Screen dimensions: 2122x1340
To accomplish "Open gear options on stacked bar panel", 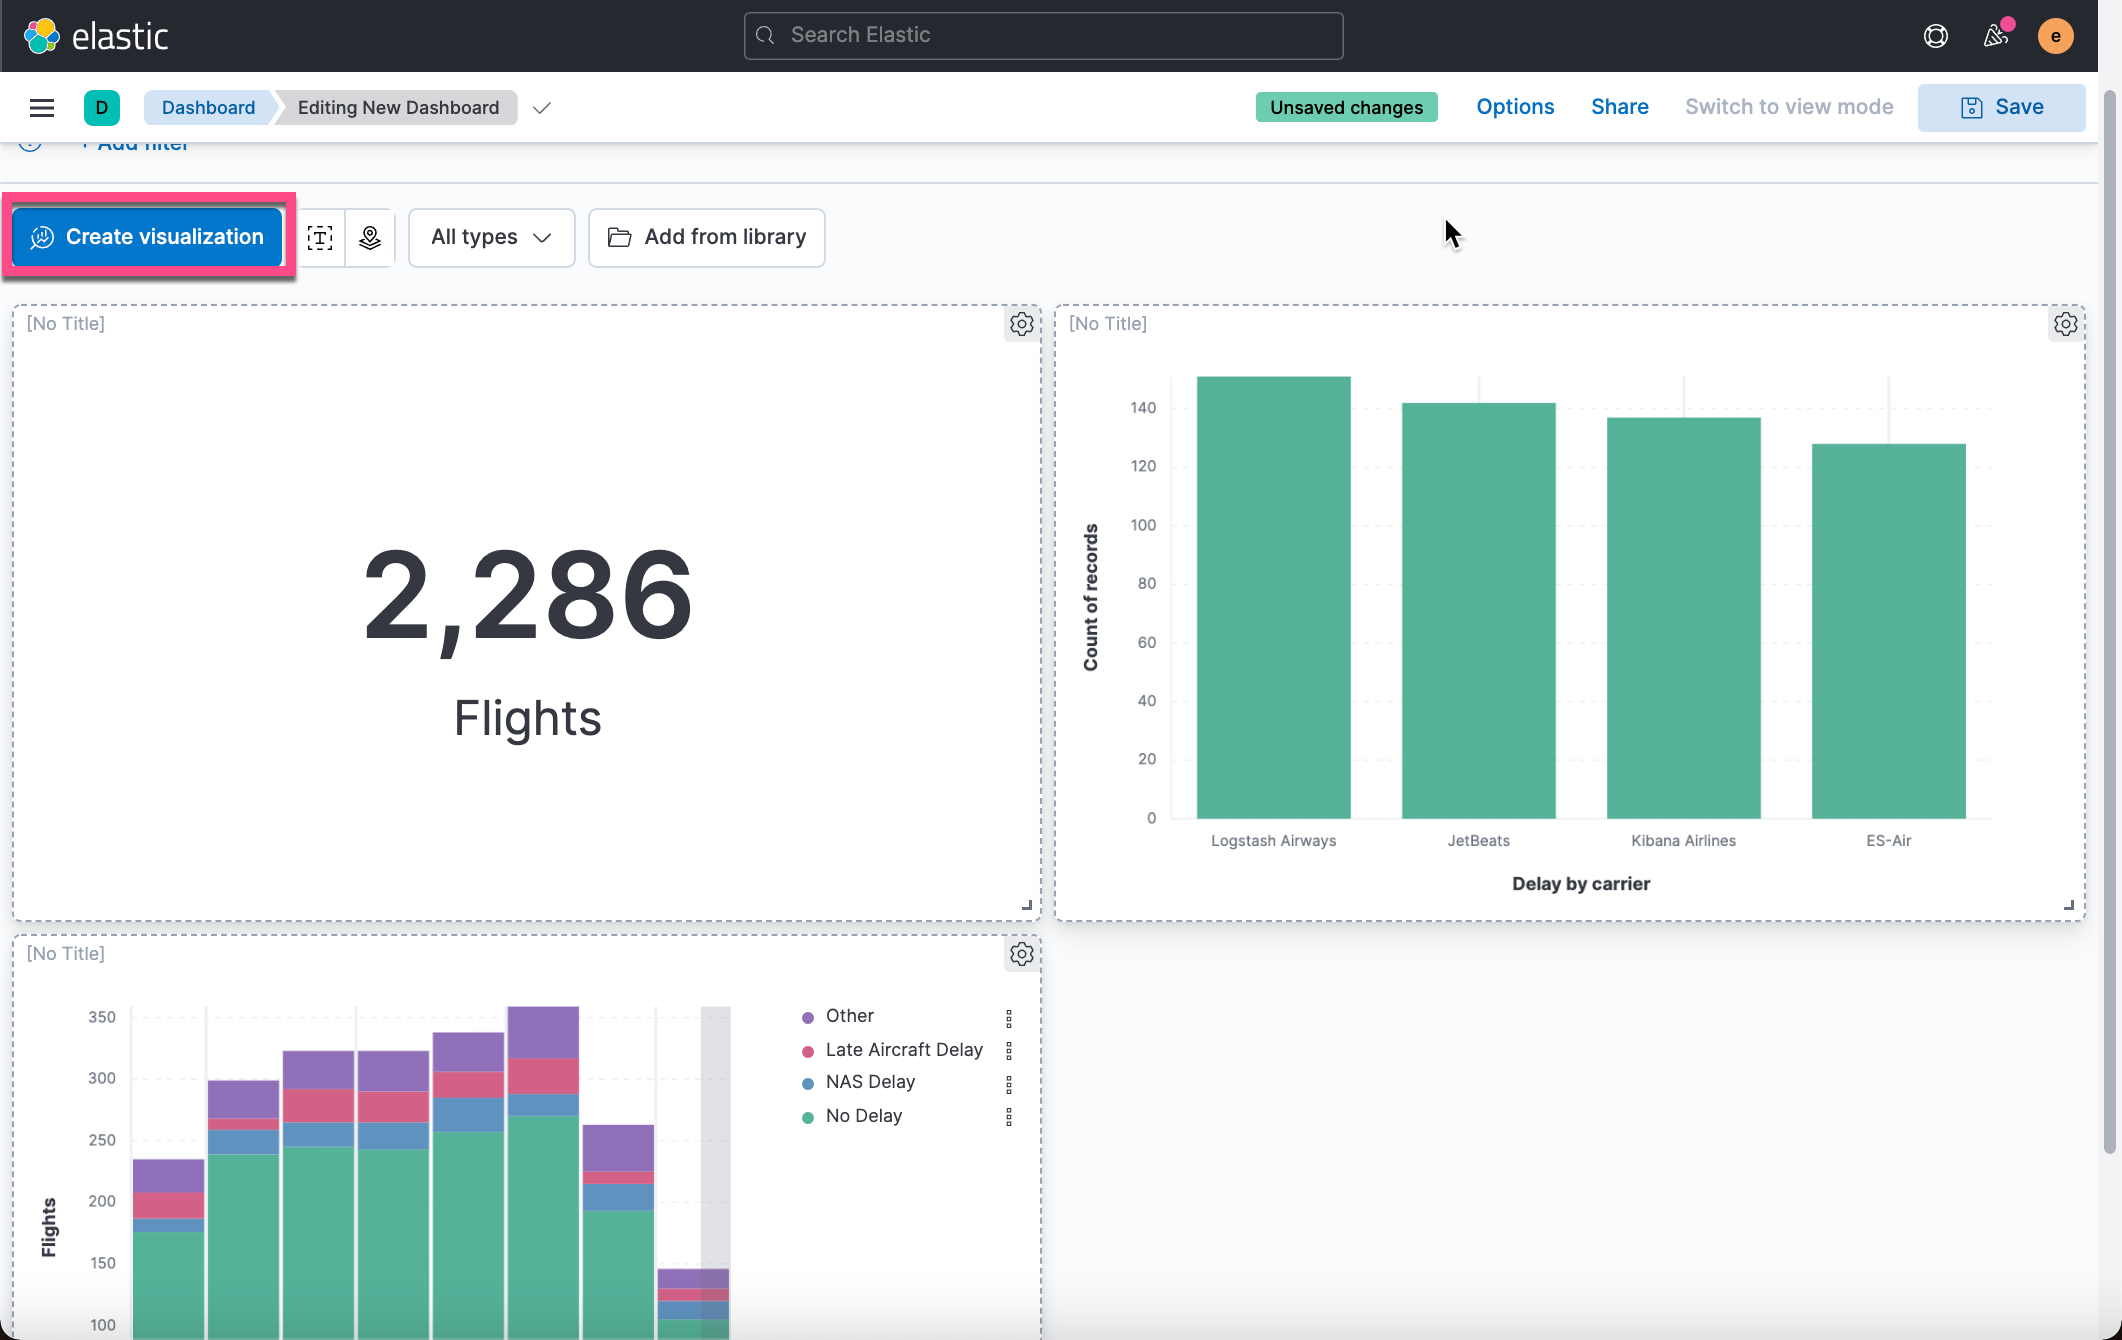I will (x=1021, y=954).
